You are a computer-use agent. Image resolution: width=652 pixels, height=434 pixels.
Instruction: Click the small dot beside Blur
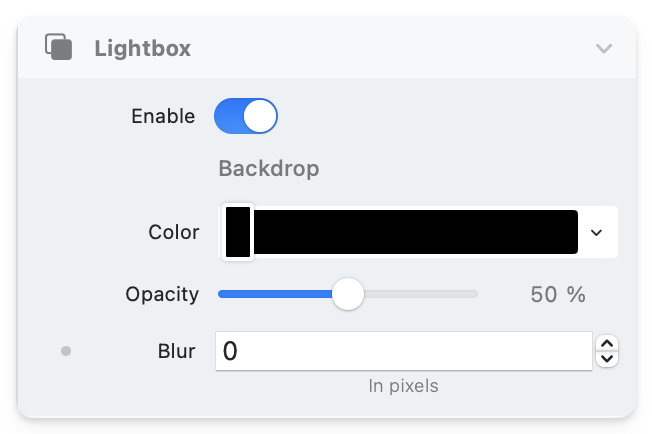click(x=66, y=351)
